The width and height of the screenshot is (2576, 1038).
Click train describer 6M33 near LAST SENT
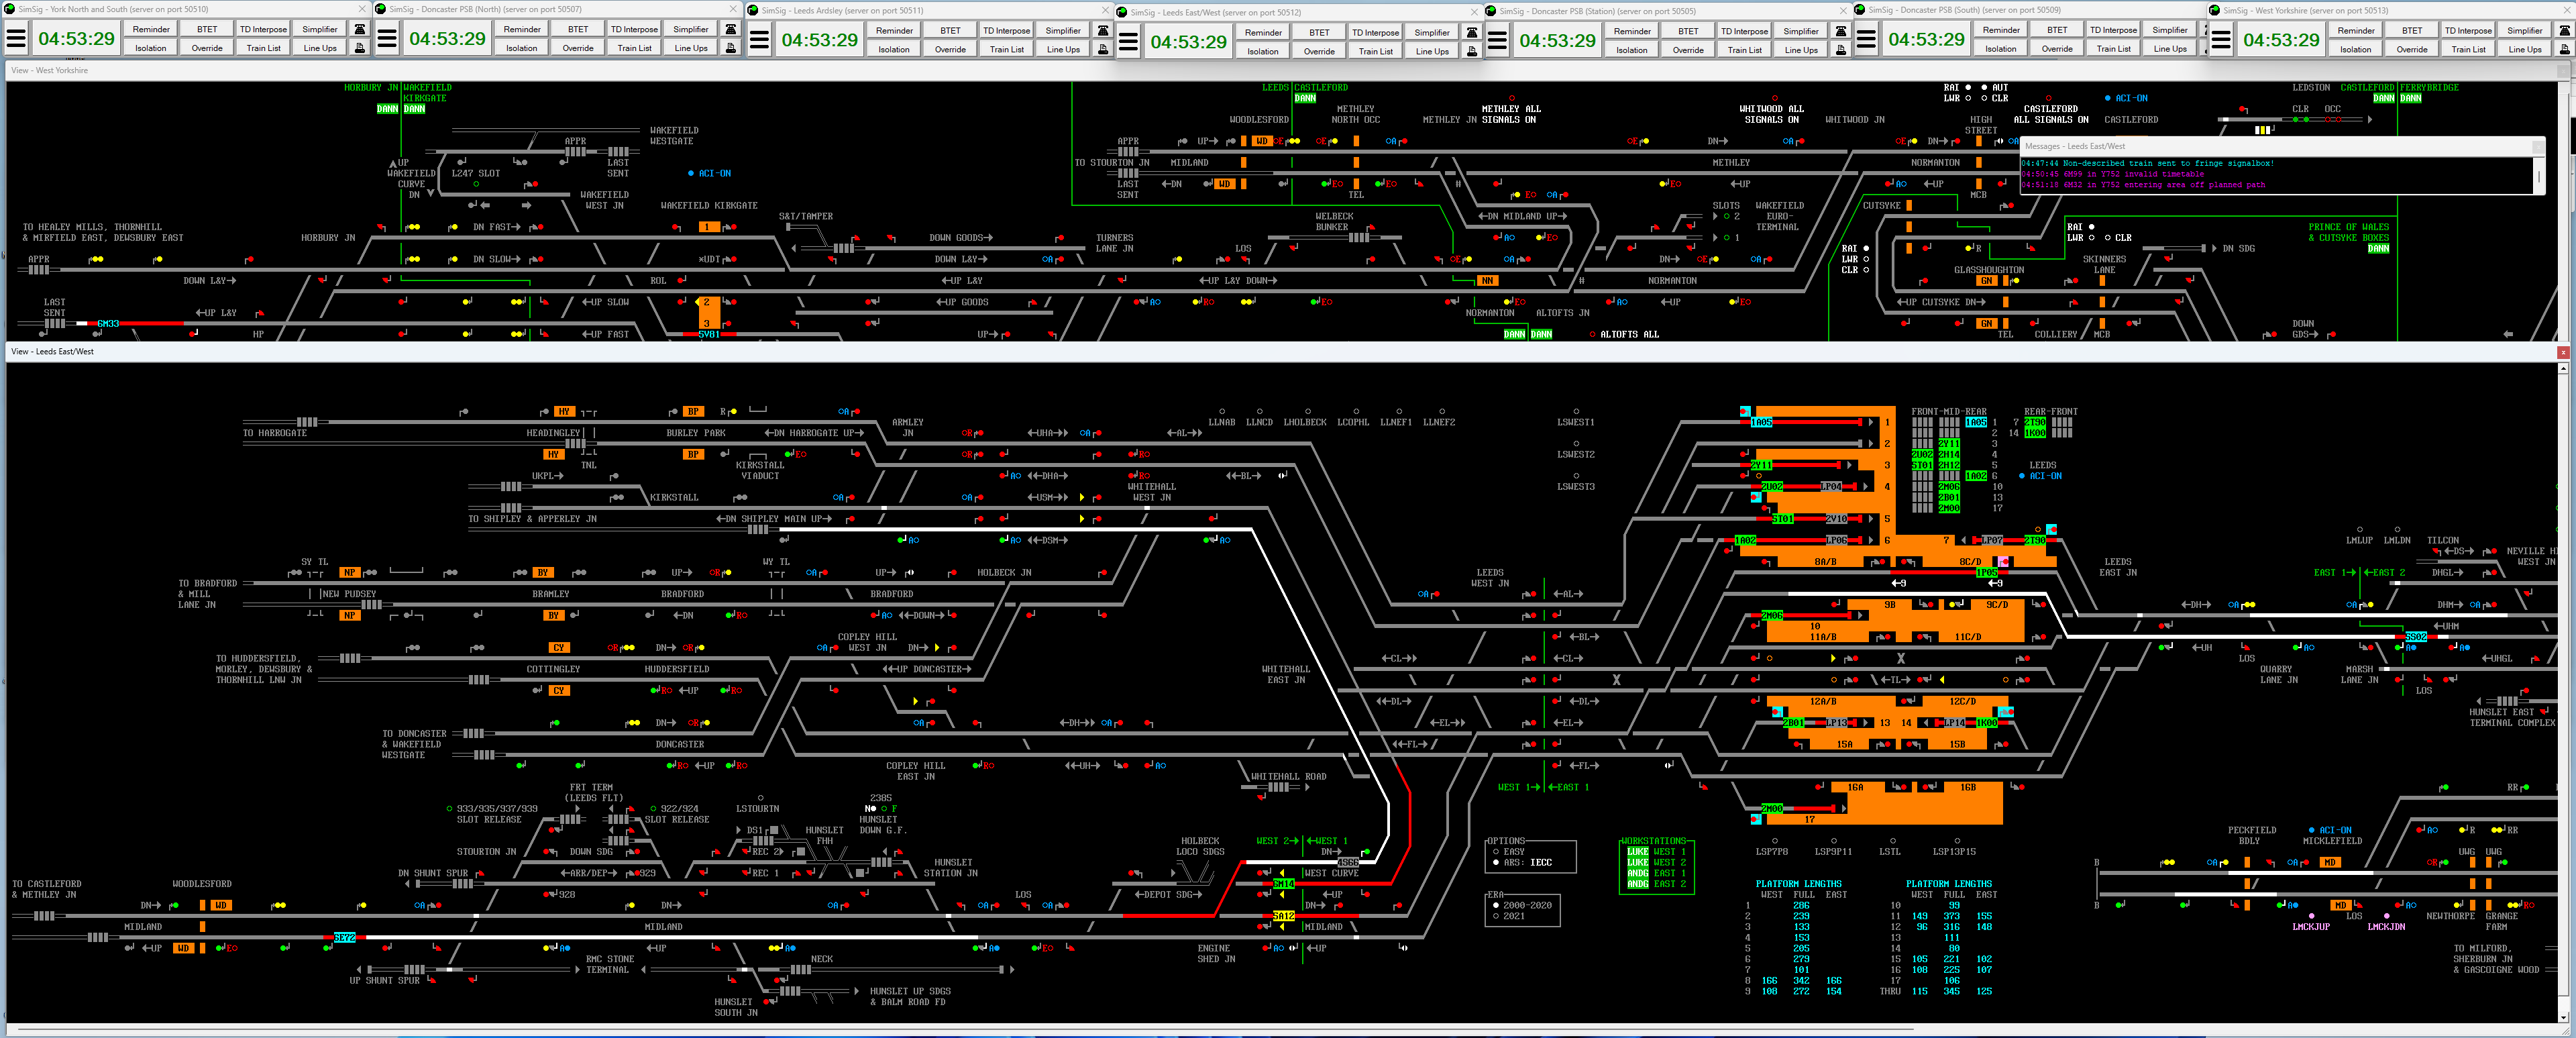[x=108, y=324]
